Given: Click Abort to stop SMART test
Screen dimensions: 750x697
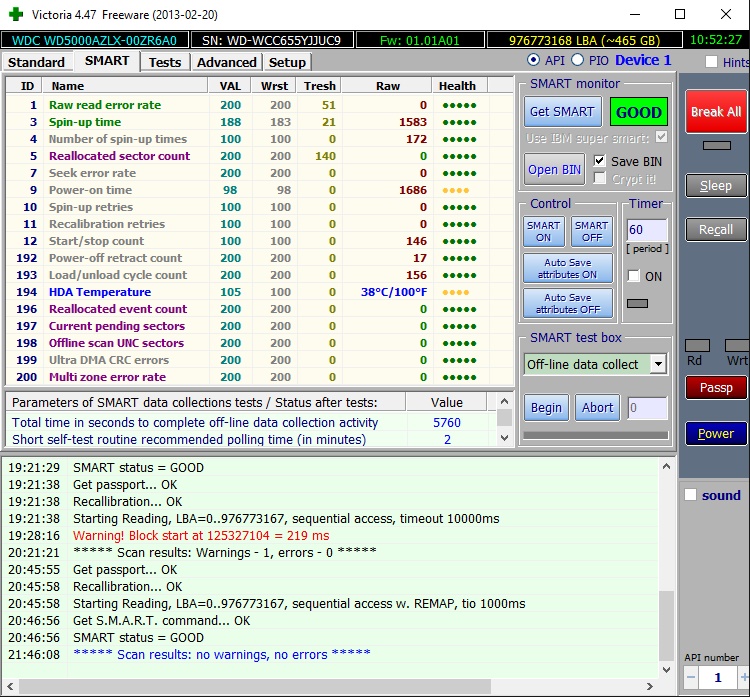Looking at the screenshot, I should point(597,408).
